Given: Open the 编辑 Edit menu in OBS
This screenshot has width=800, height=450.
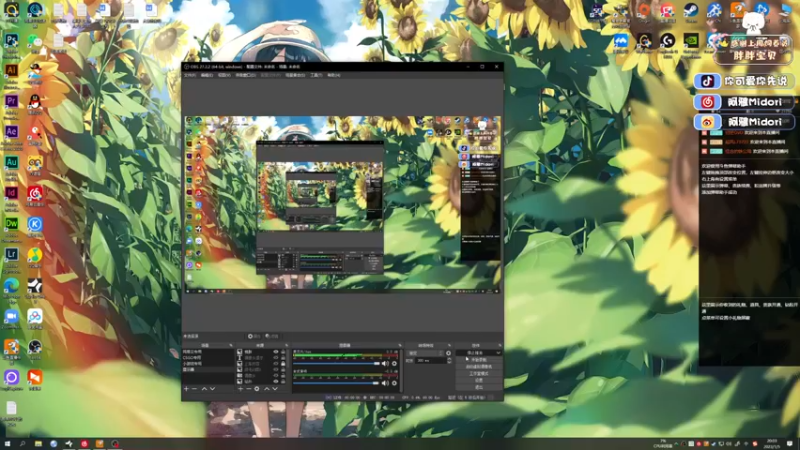Looking at the screenshot, I should 206,75.
